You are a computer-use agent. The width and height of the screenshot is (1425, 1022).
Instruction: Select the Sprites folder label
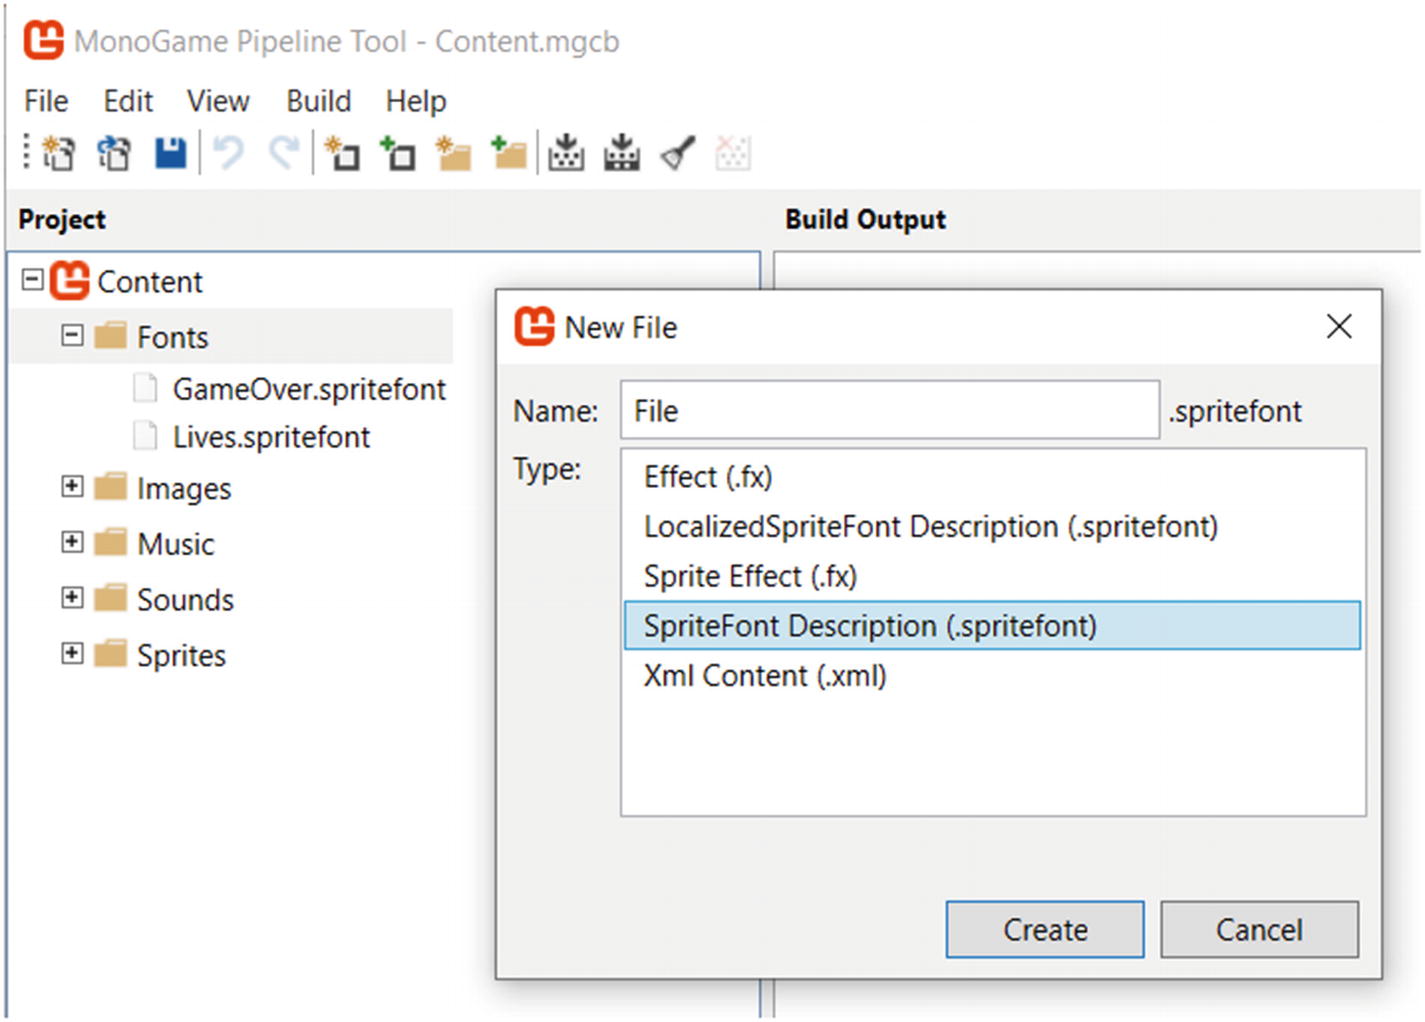click(181, 655)
